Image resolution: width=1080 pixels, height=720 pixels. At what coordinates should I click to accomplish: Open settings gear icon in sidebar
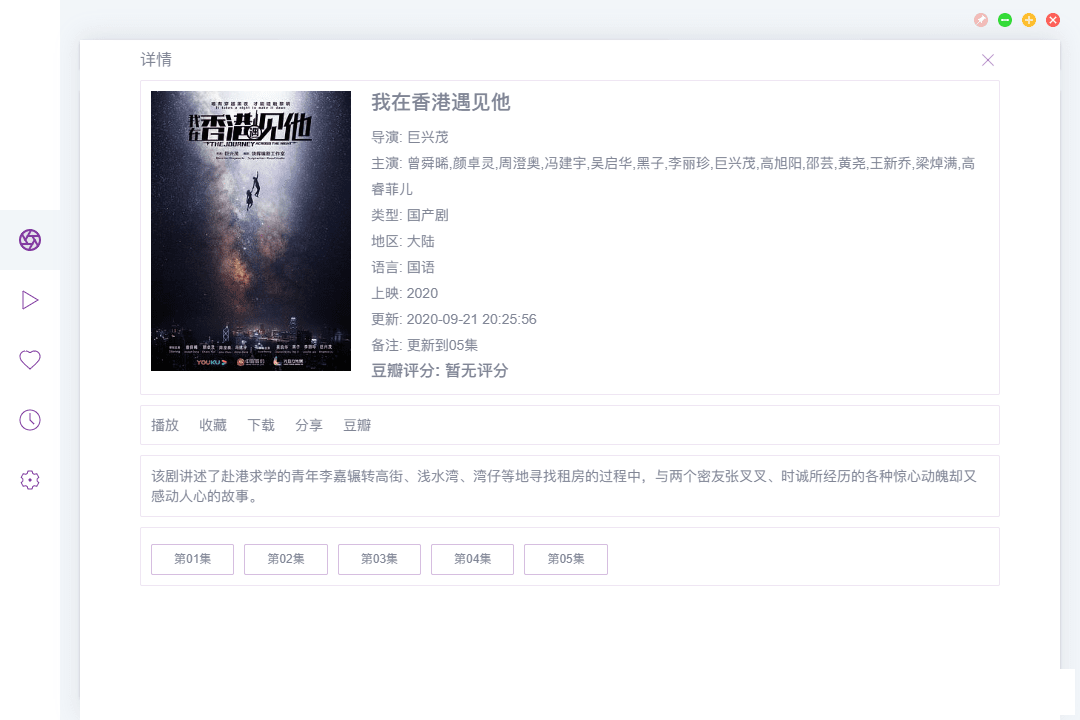30,480
